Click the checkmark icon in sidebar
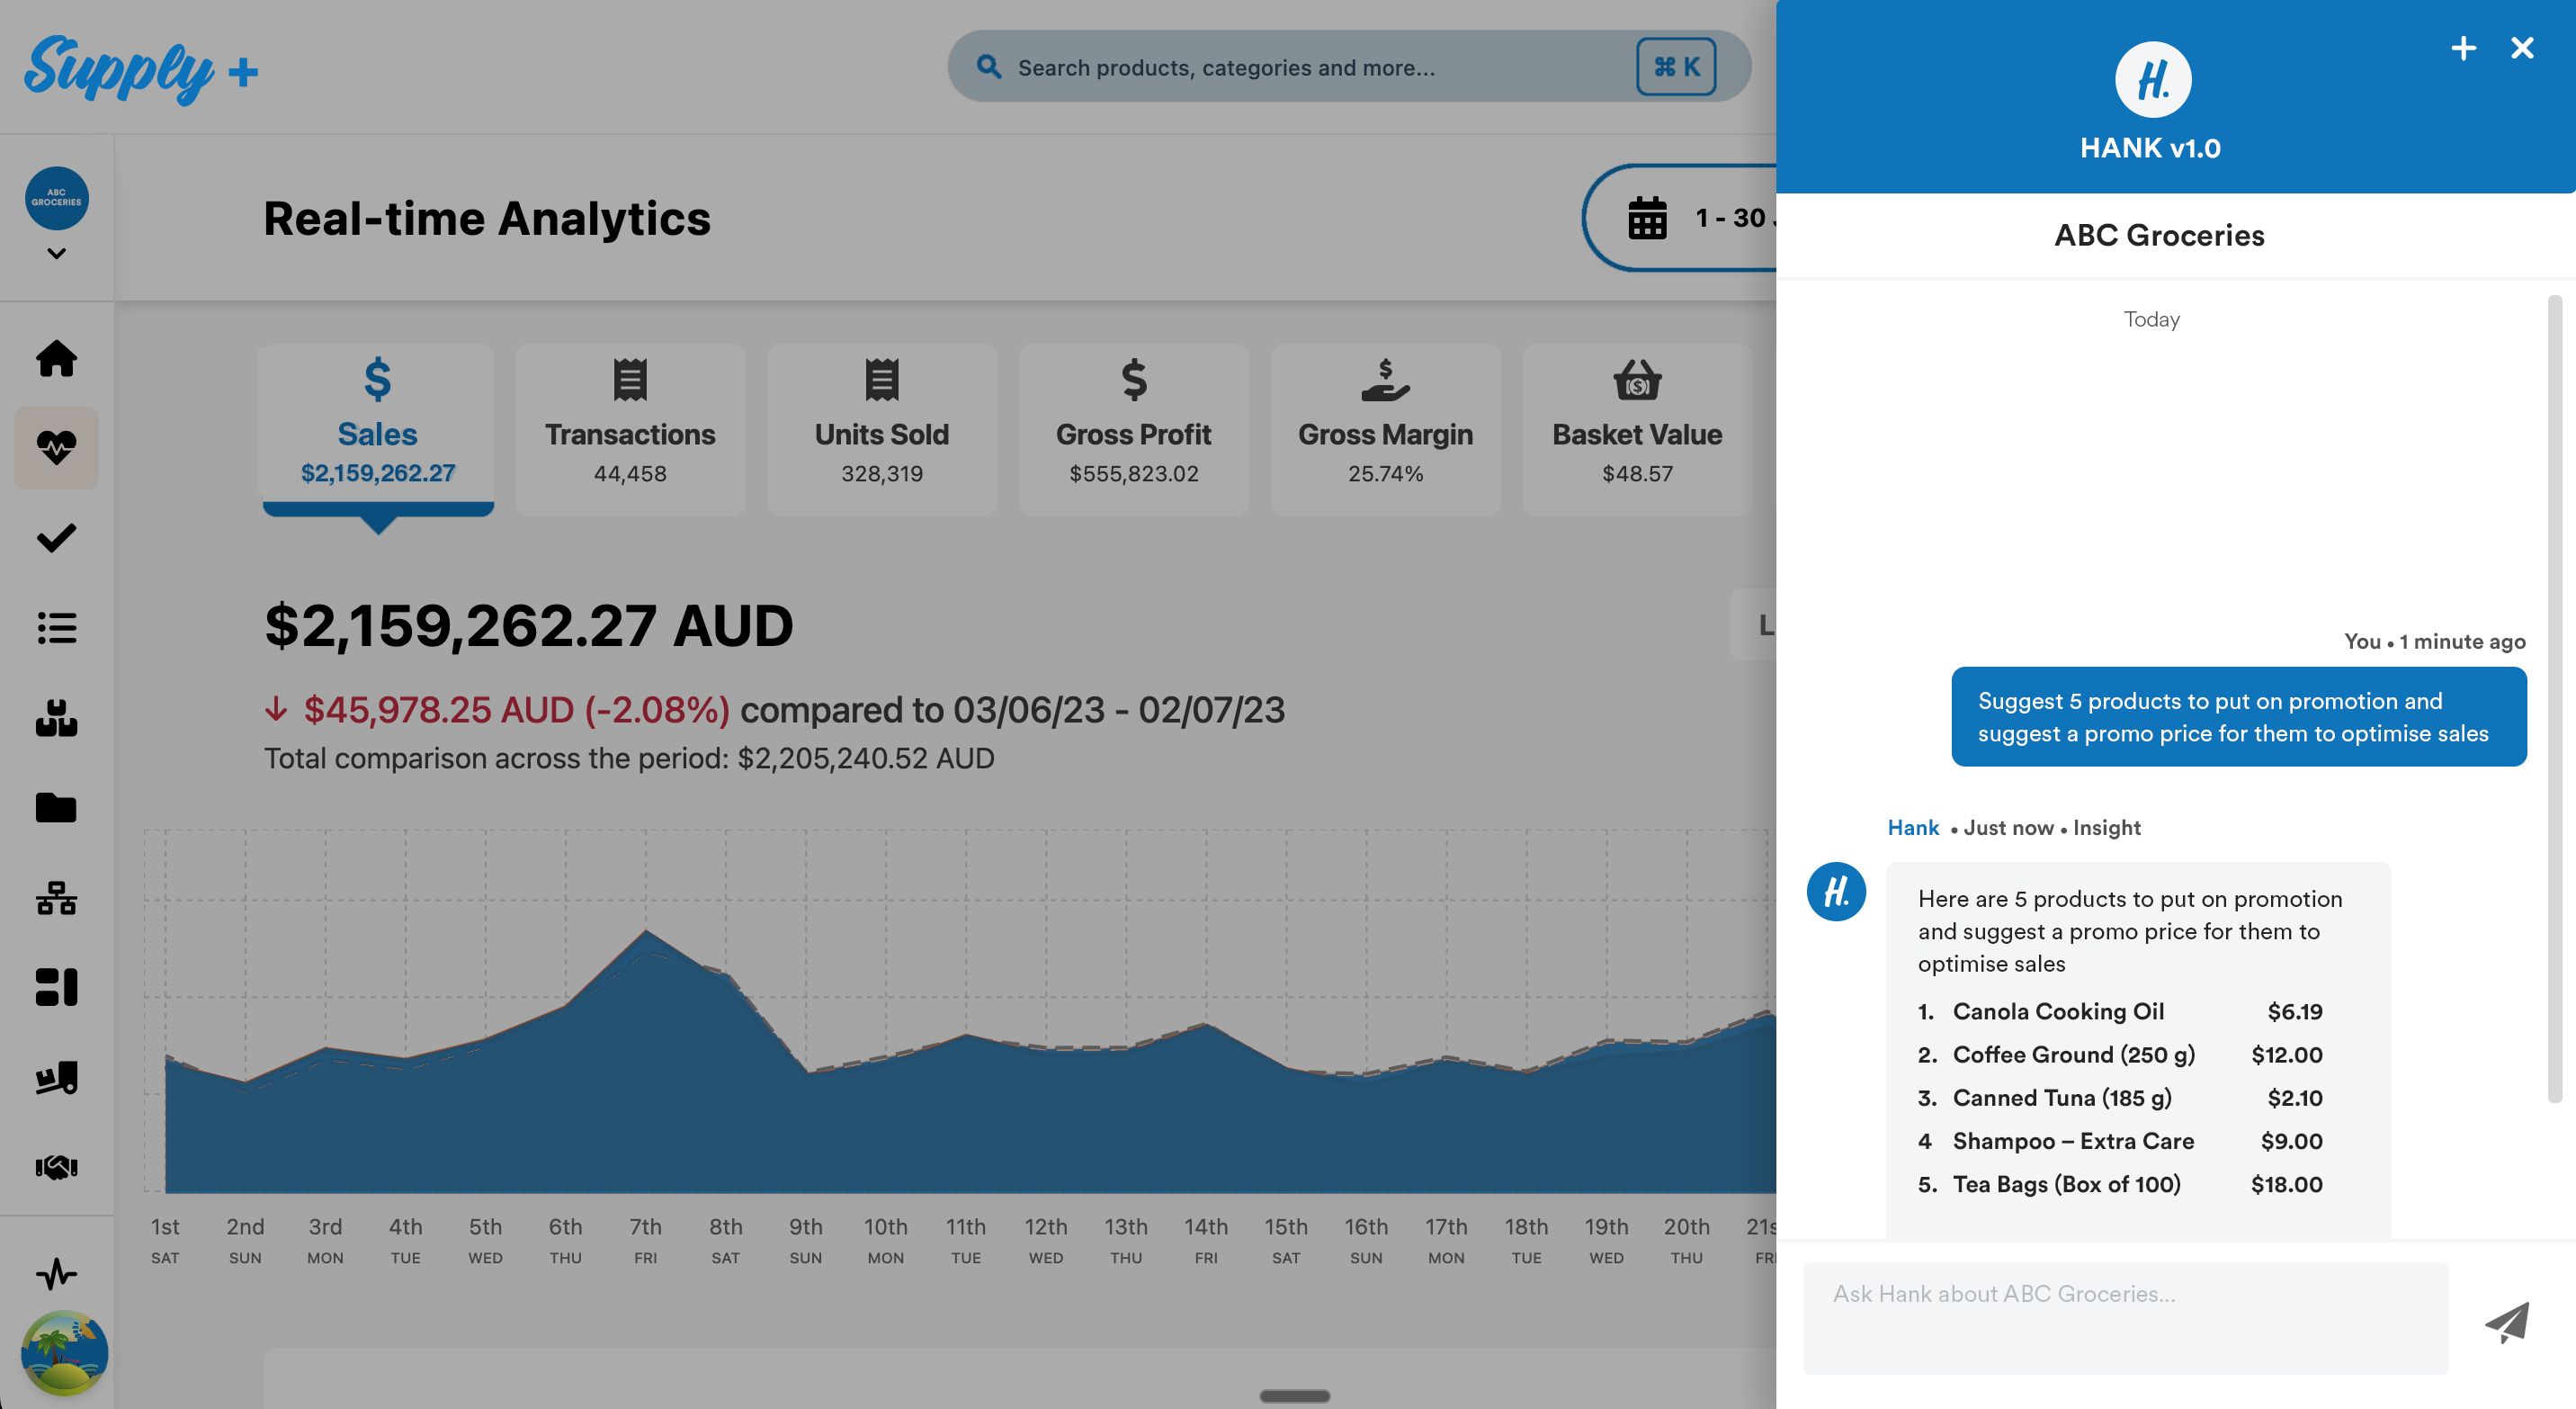The image size is (2576, 1409). pyautogui.click(x=56, y=538)
